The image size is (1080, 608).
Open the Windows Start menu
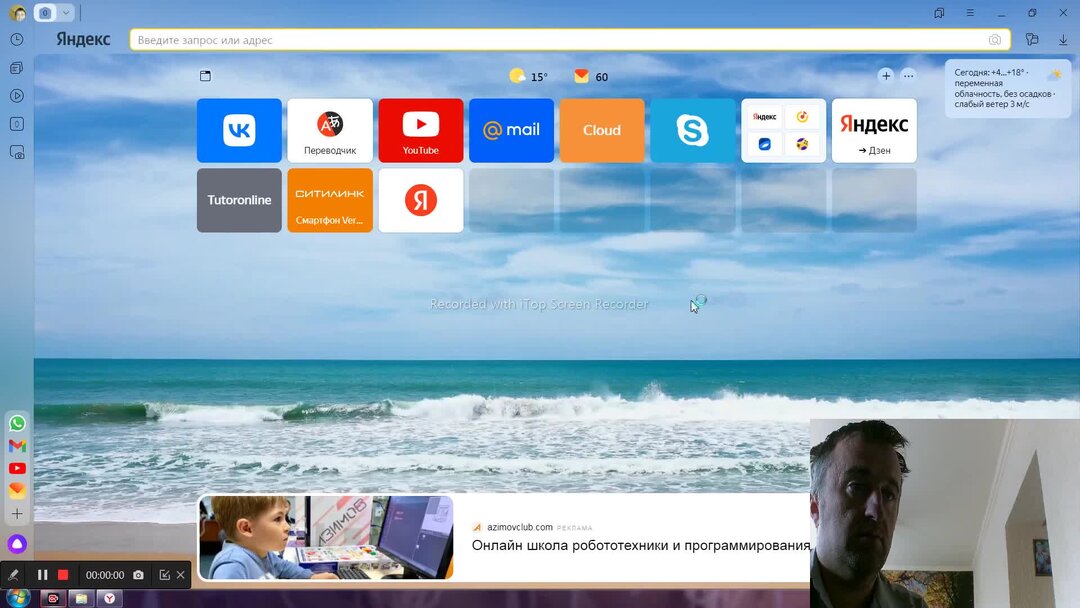[x=18, y=598]
